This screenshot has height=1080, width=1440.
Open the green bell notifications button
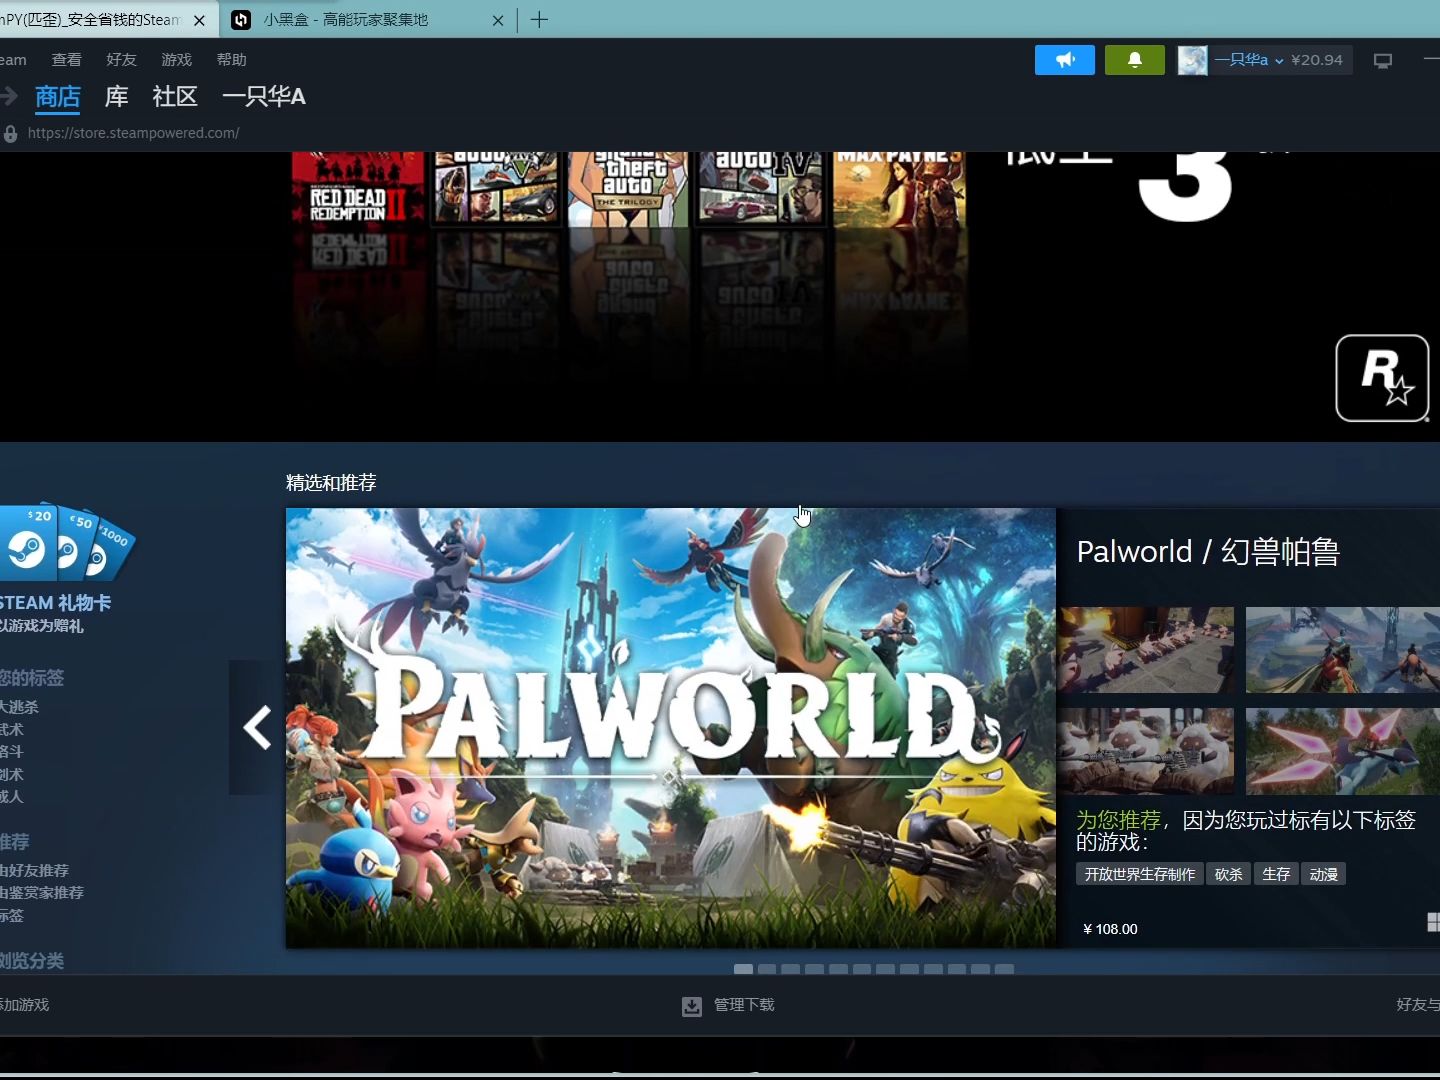coord(1135,60)
